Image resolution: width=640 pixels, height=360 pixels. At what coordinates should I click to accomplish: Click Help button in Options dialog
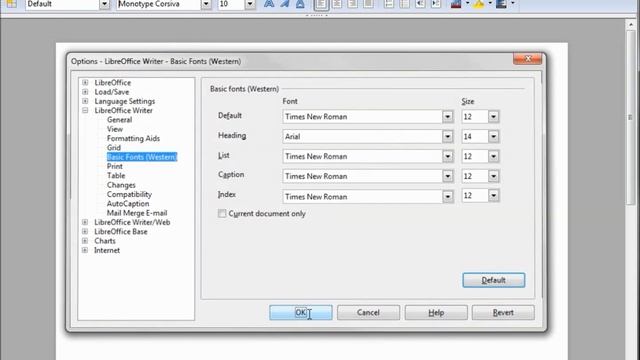[x=436, y=313]
